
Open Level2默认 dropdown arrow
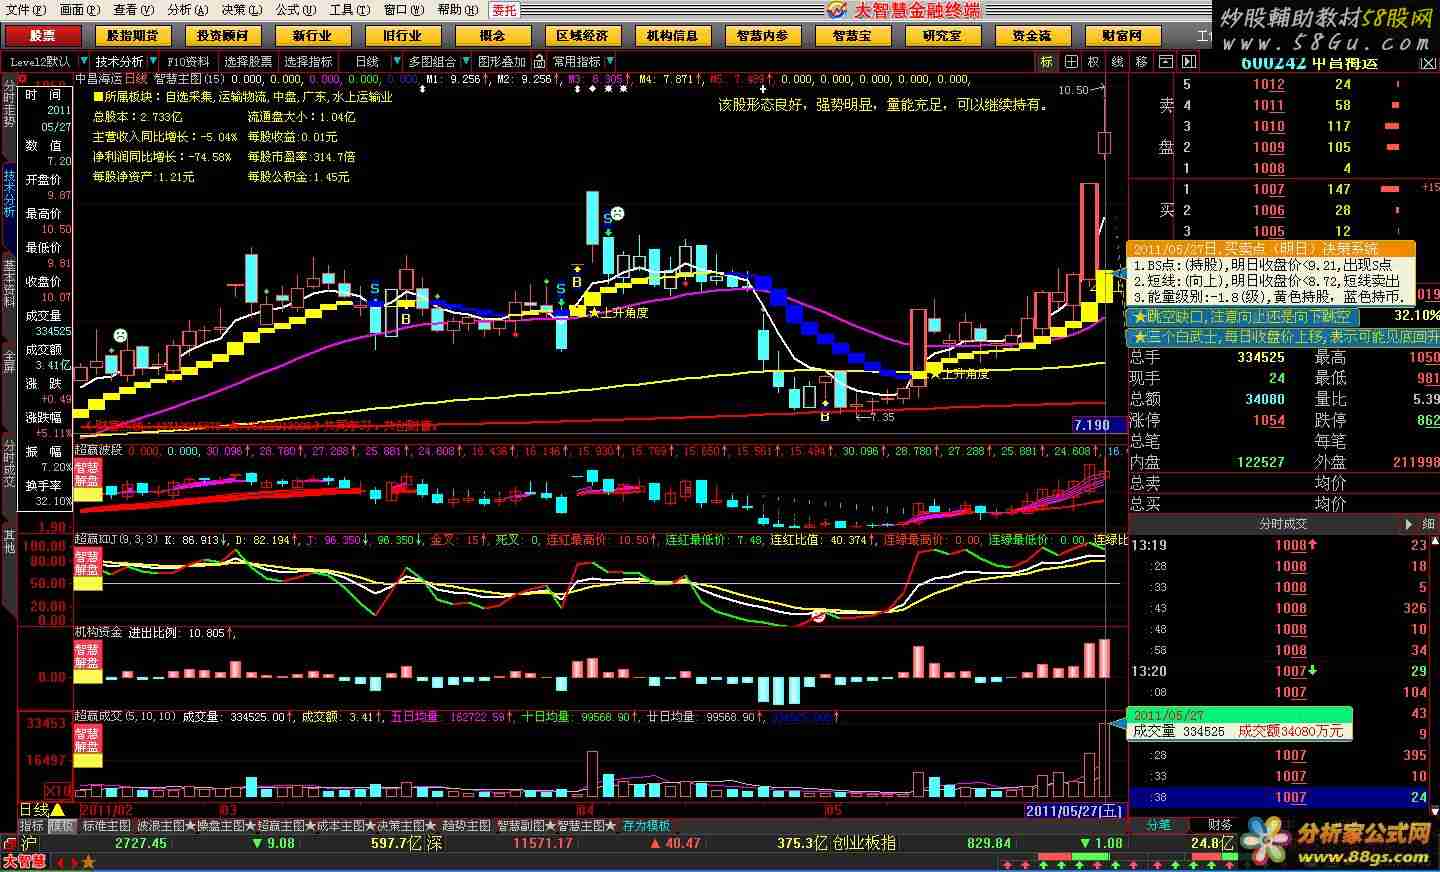(x=82, y=61)
